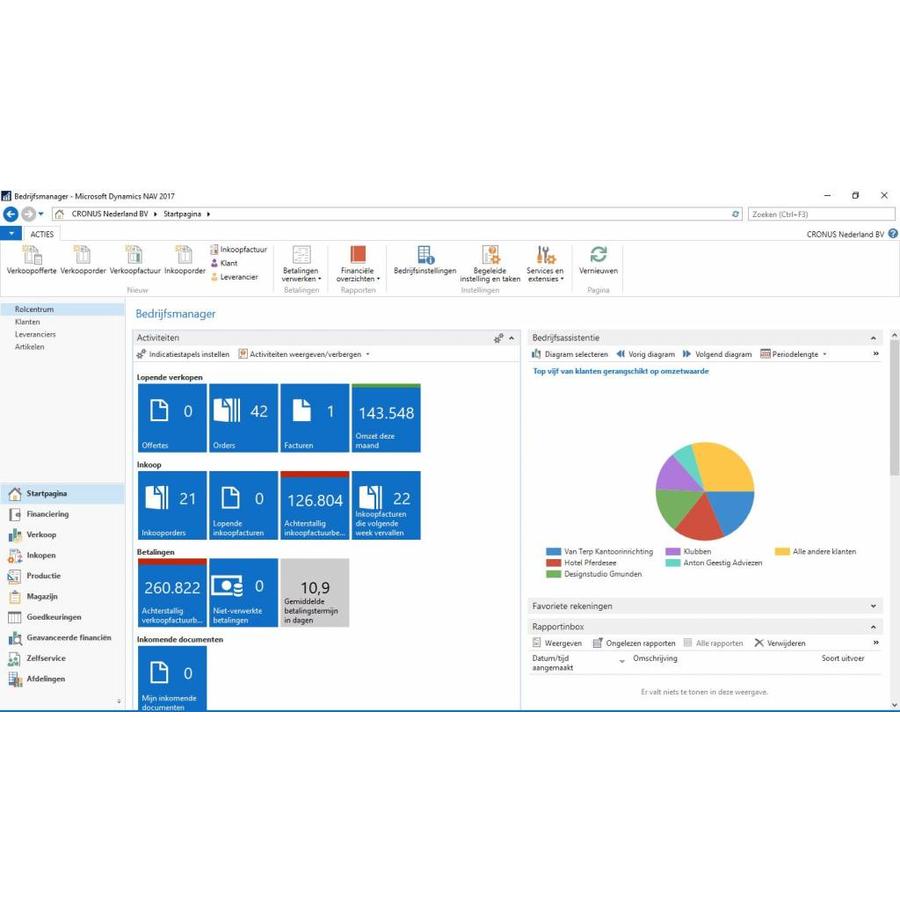The image size is (900, 900).
Task: Select Klanten in the navigation pane
Action: pyautogui.click(x=28, y=322)
